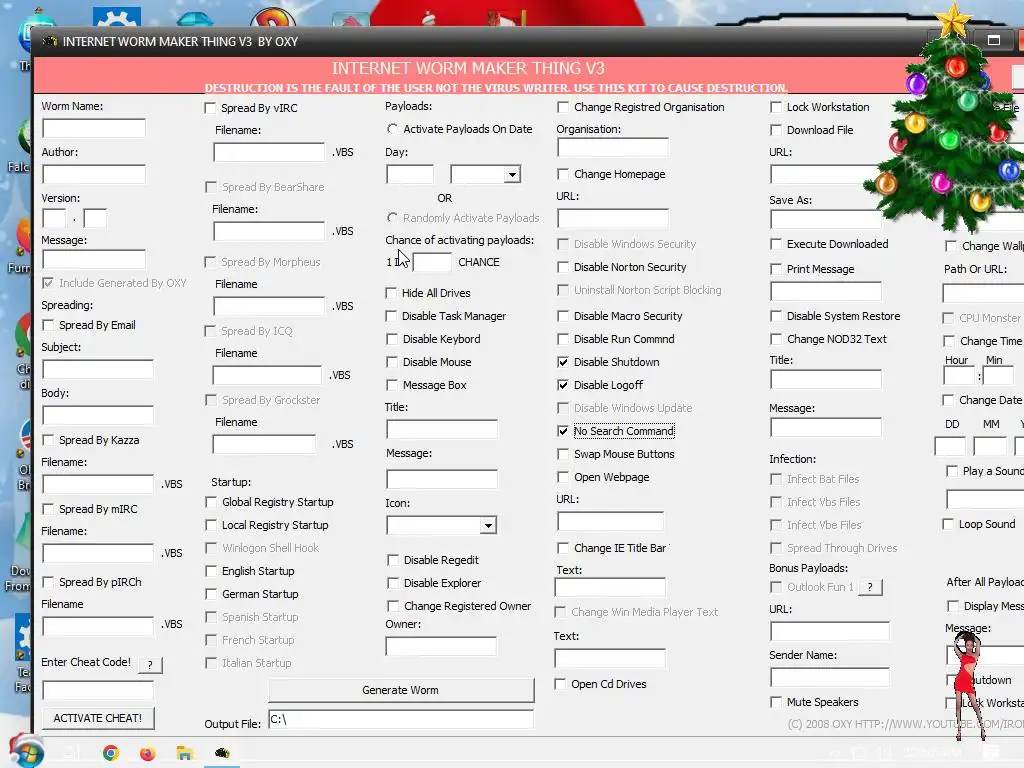The width and height of the screenshot is (1024, 768).
Task: Tick Lock Workstation checkbox
Action: [x=776, y=107]
